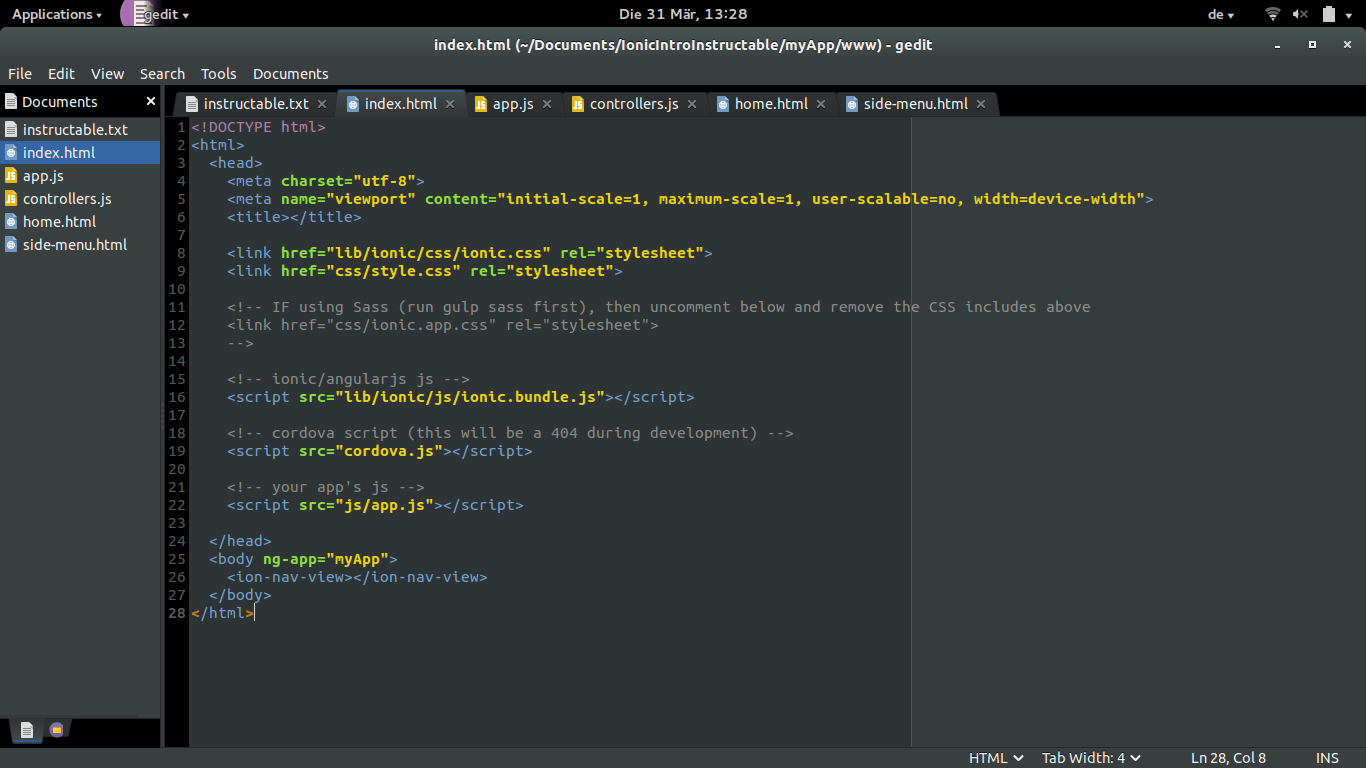Screen dimensions: 1366x768
Task: Click the document icon beside index.html in sidebar
Action: [13, 152]
